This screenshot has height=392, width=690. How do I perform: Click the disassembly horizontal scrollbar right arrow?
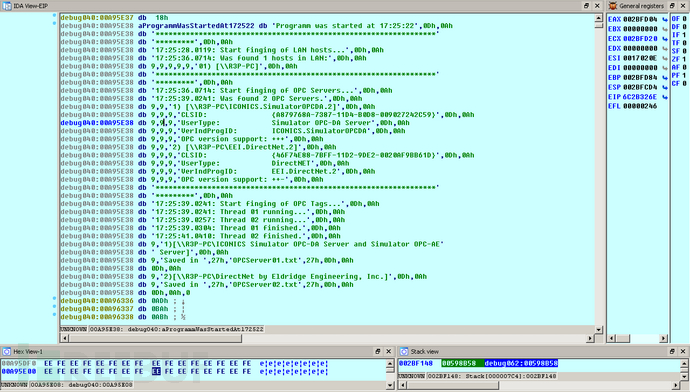(590, 338)
